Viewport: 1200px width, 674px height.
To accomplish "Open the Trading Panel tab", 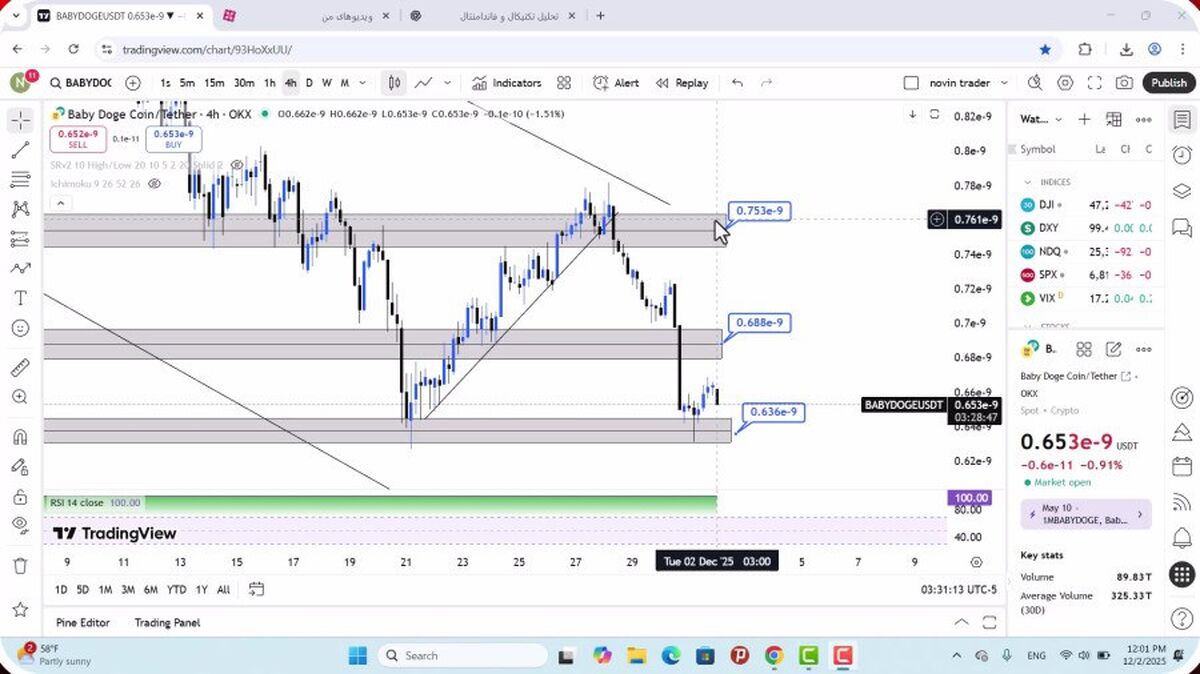I will (167, 622).
